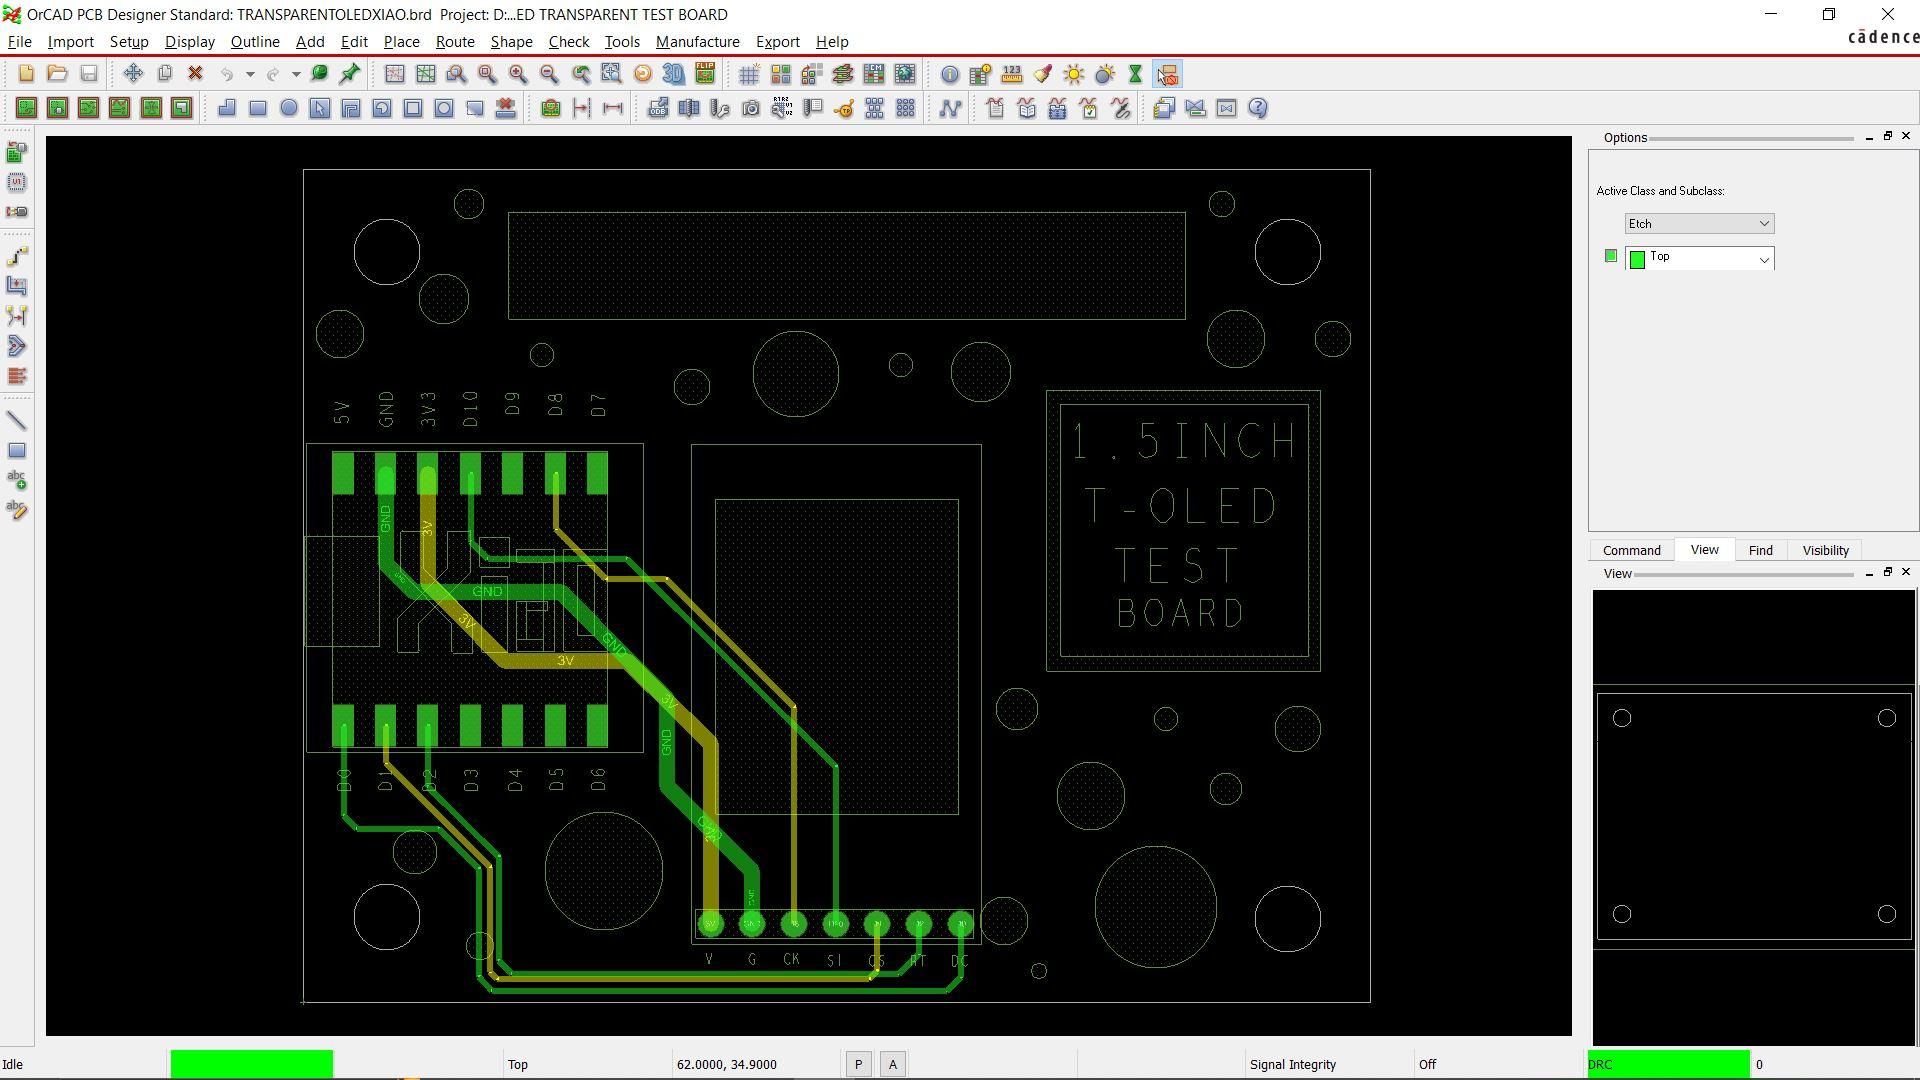Click the Signal Integrity status field
This screenshot has width=1920, height=1080.
point(1293,1065)
